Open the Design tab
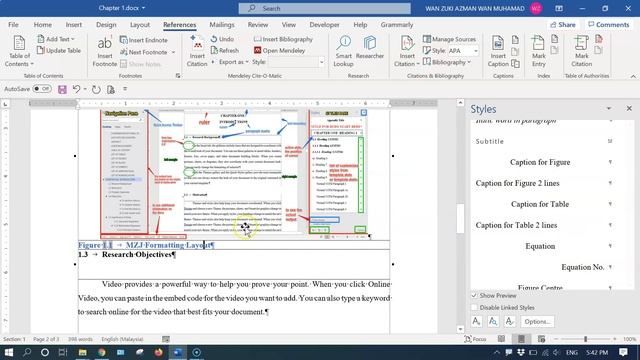This screenshot has width=640, height=360. point(106,24)
